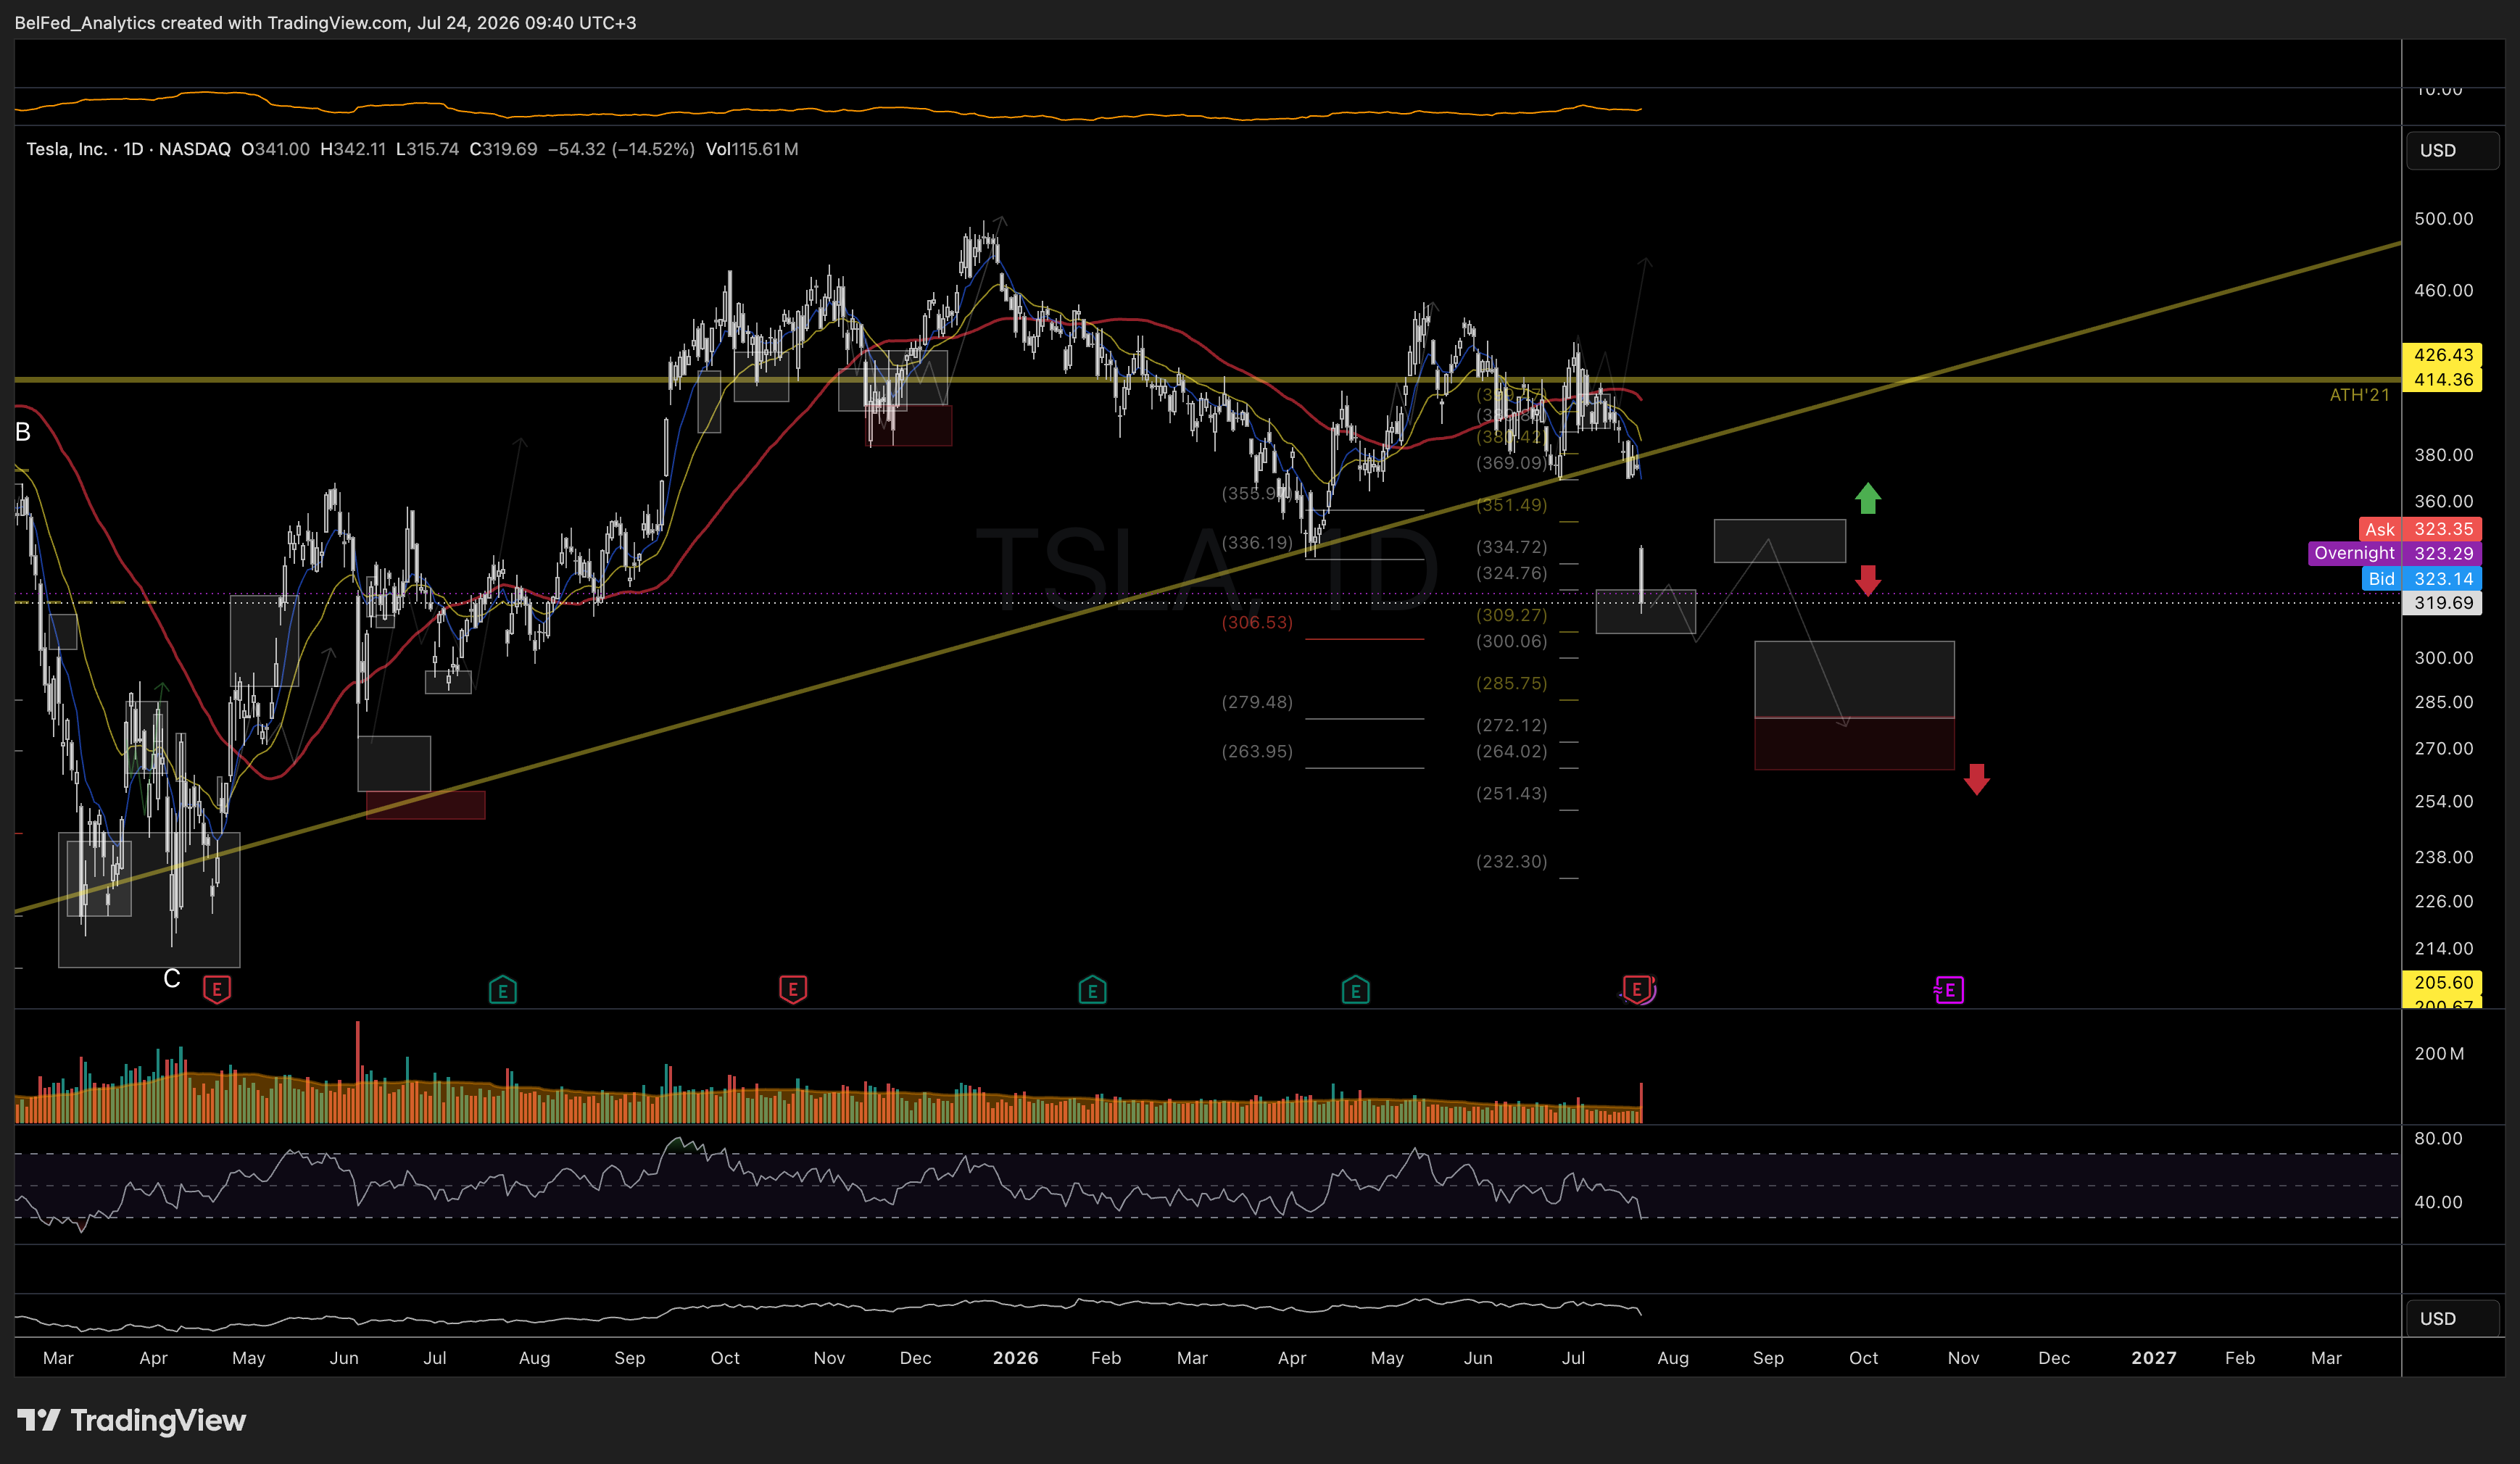This screenshot has width=2520, height=1464.
Task: Select the (285.75) level label
Action: tap(1511, 683)
